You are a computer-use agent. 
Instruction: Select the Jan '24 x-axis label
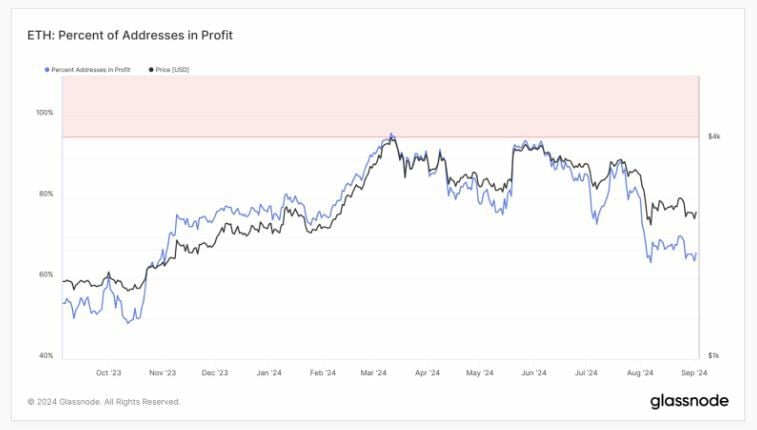pyautogui.click(x=269, y=372)
